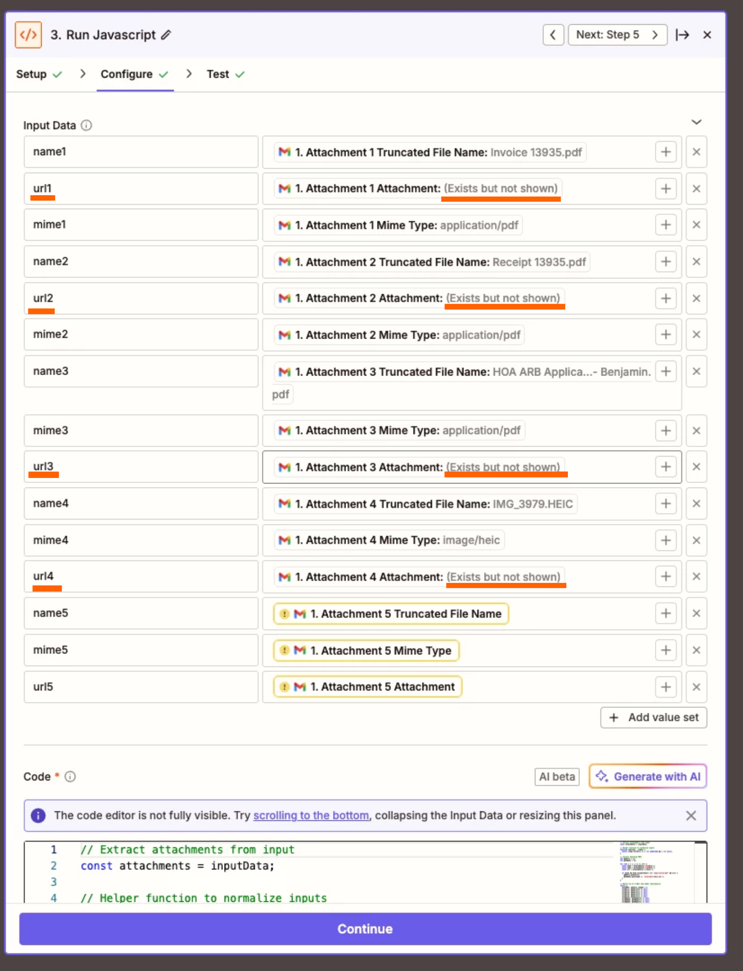The width and height of the screenshot is (743, 971).
Task: Click the Input Data info icon
Action: 86,126
